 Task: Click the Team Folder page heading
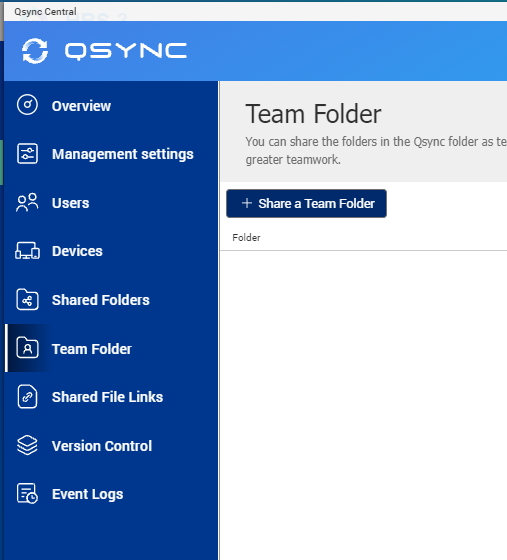click(313, 114)
